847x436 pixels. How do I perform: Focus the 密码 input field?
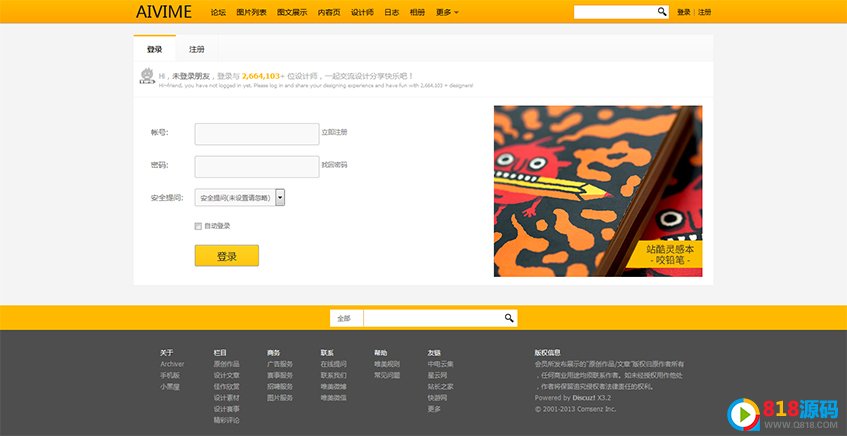click(257, 167)
